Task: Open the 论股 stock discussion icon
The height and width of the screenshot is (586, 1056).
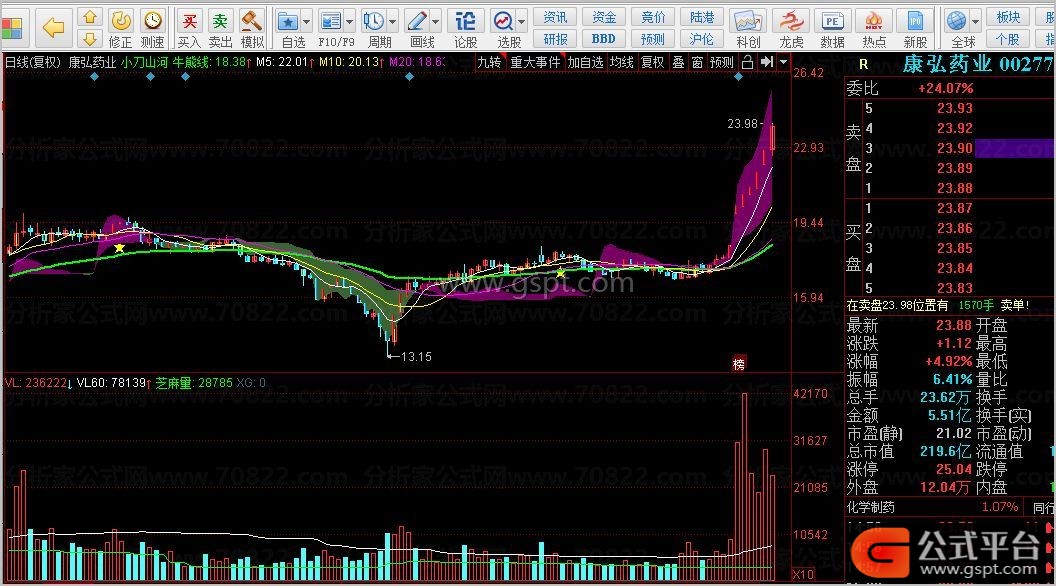Action: 465,22
